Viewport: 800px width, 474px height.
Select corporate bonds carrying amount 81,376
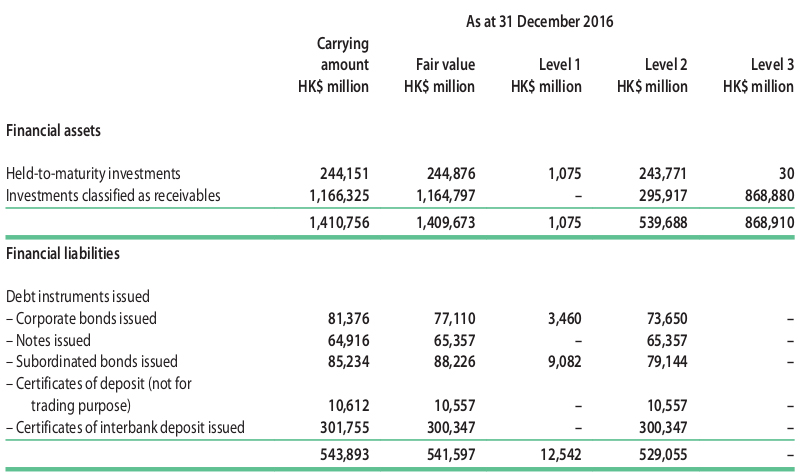coord(348,319)
